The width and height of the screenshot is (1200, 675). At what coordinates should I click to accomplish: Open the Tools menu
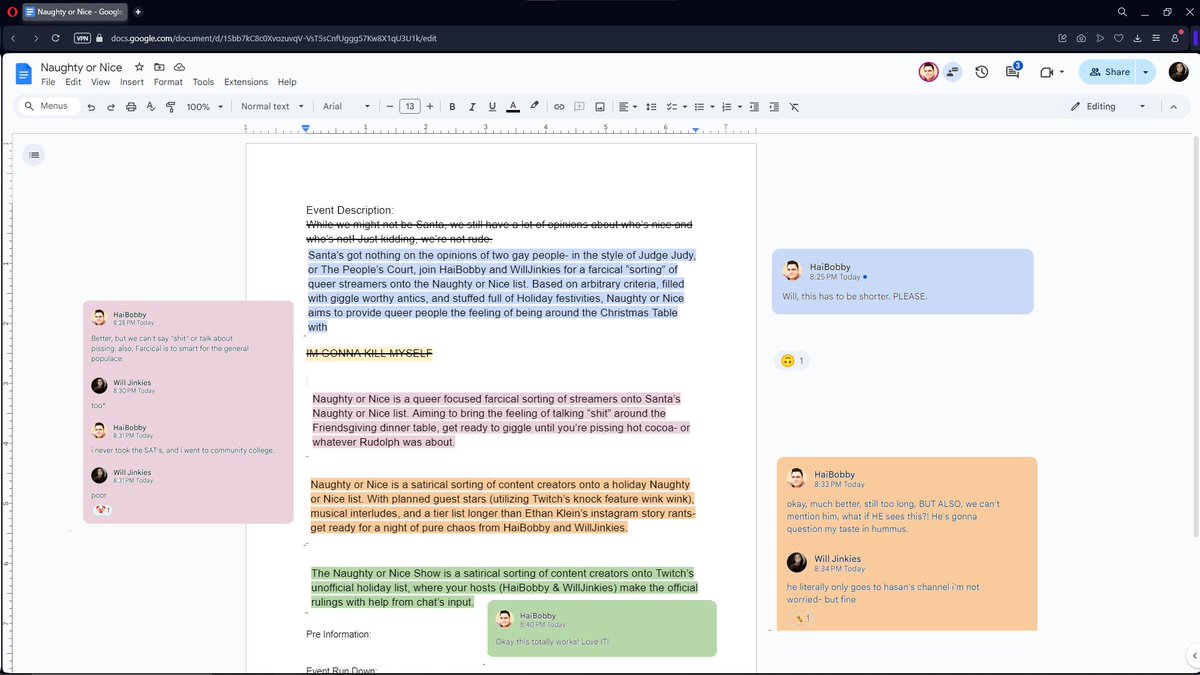point(203,82)
